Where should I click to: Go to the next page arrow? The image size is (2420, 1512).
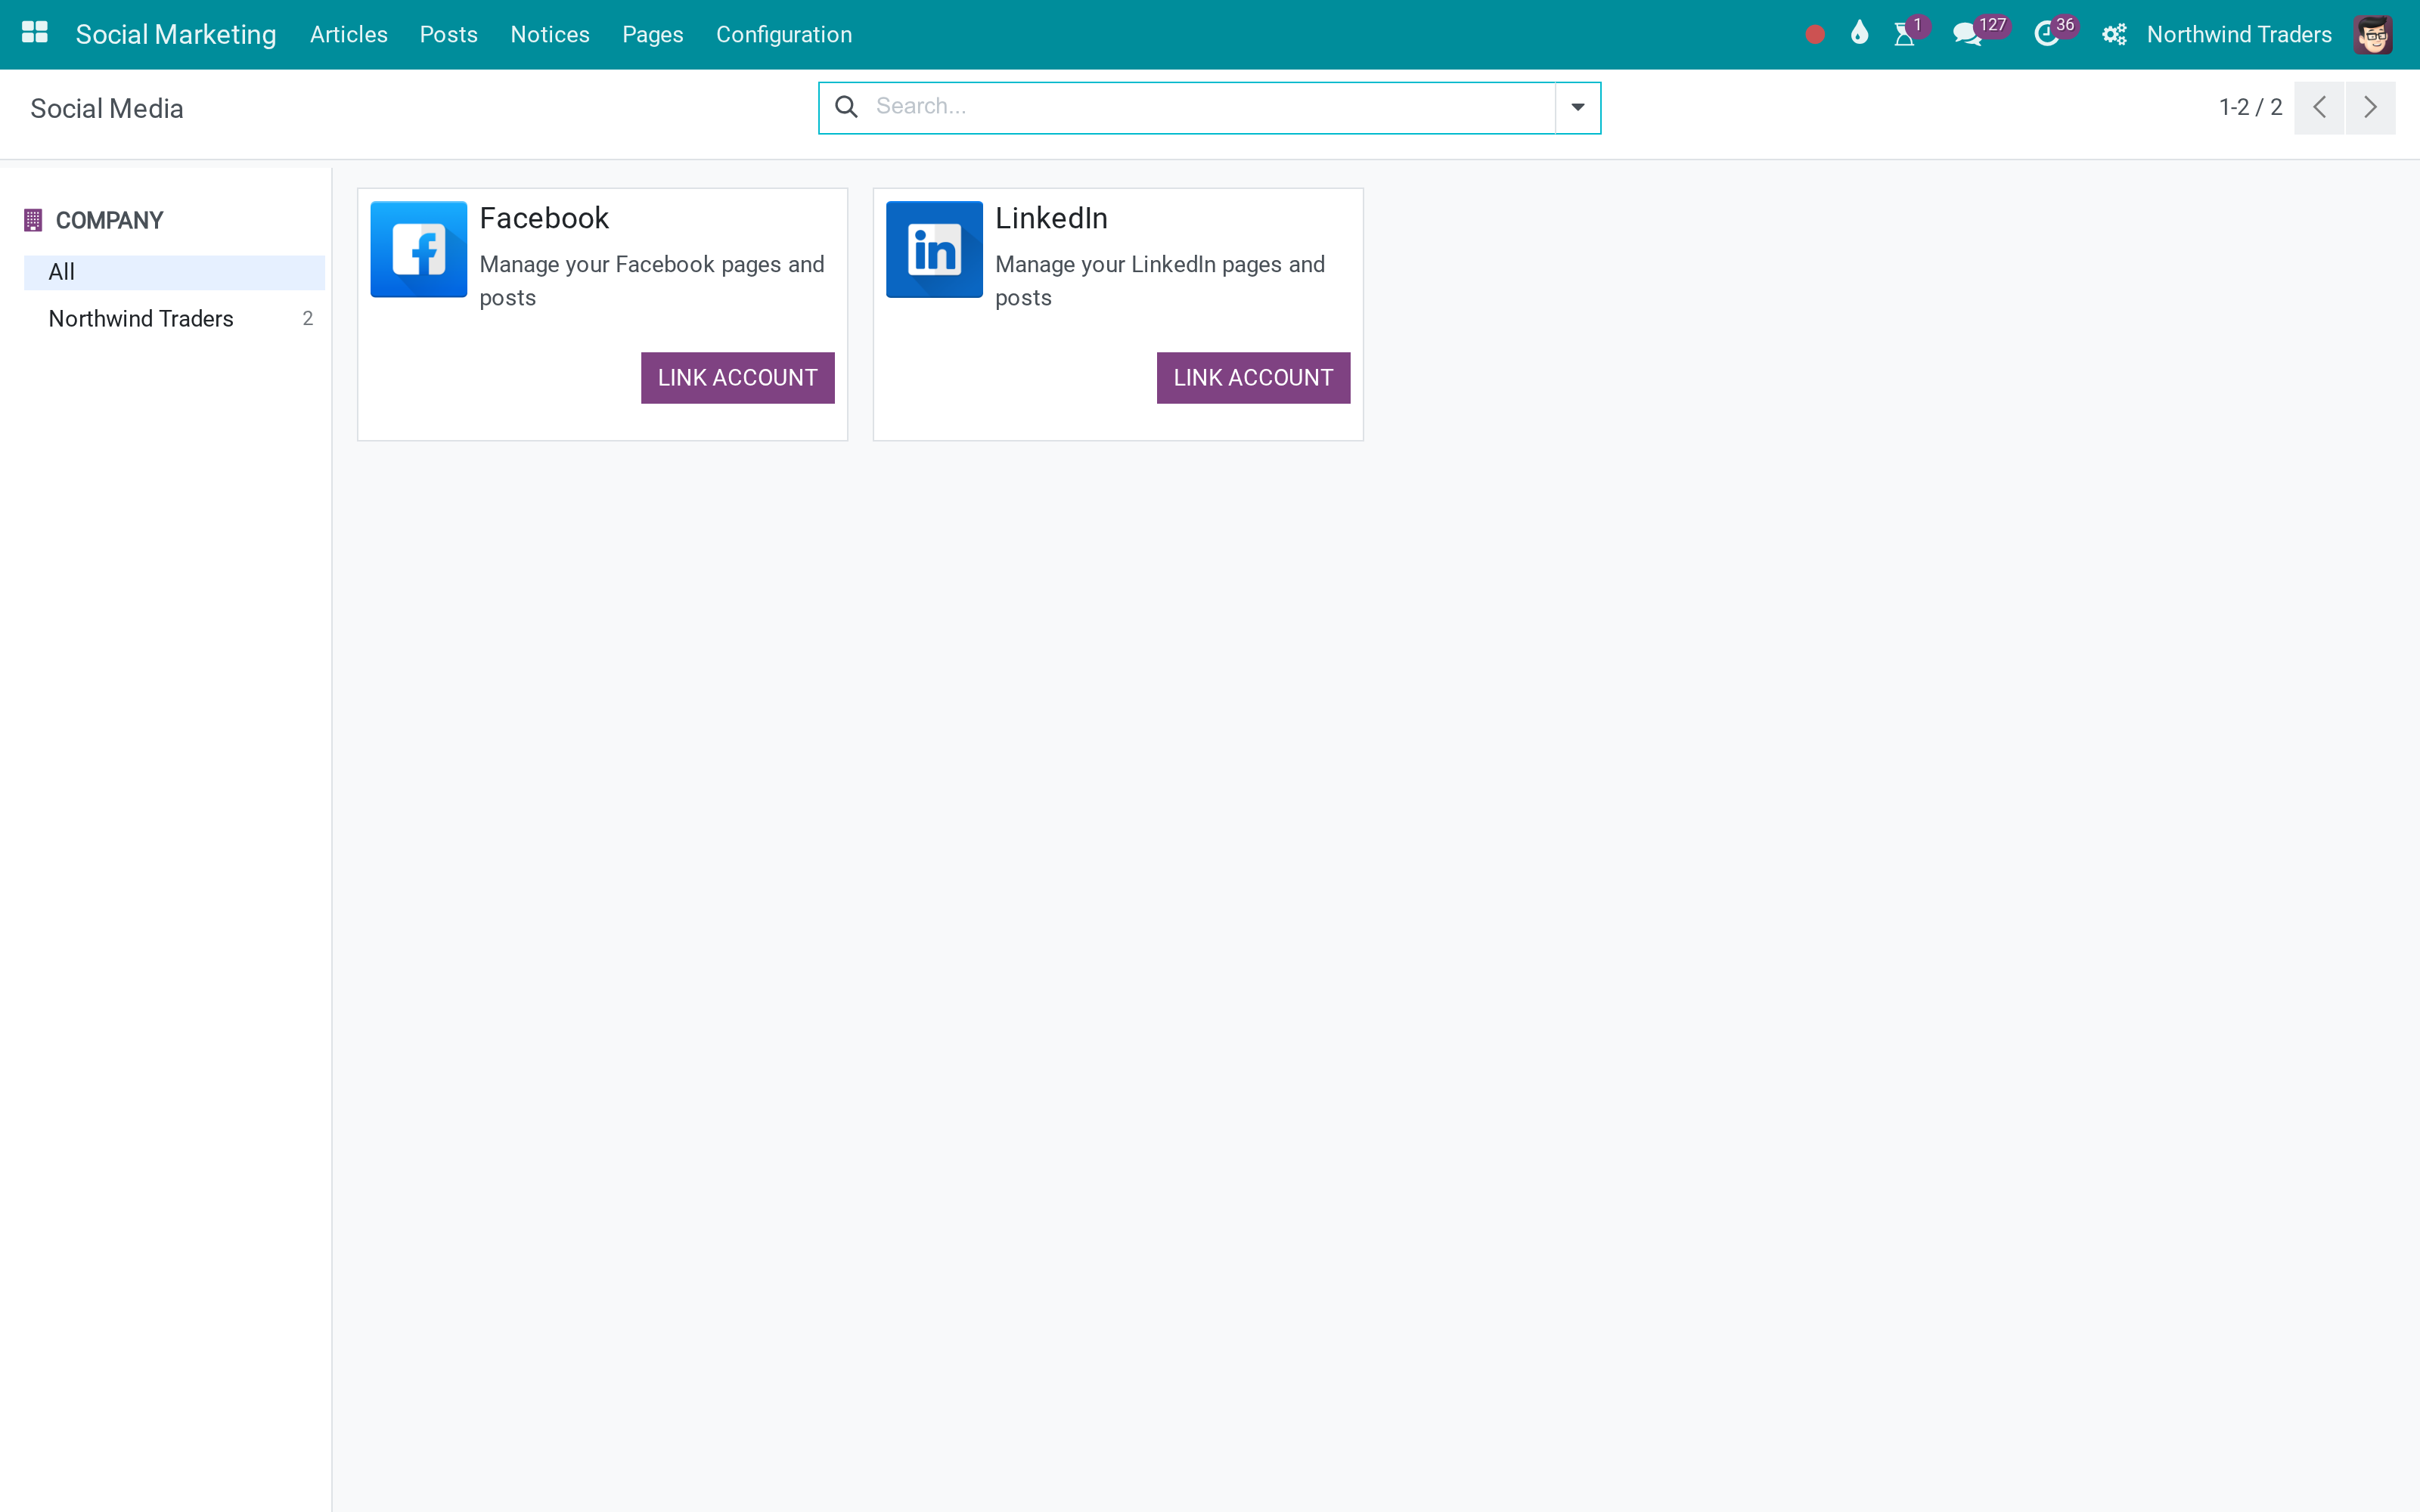[2370, 108]
